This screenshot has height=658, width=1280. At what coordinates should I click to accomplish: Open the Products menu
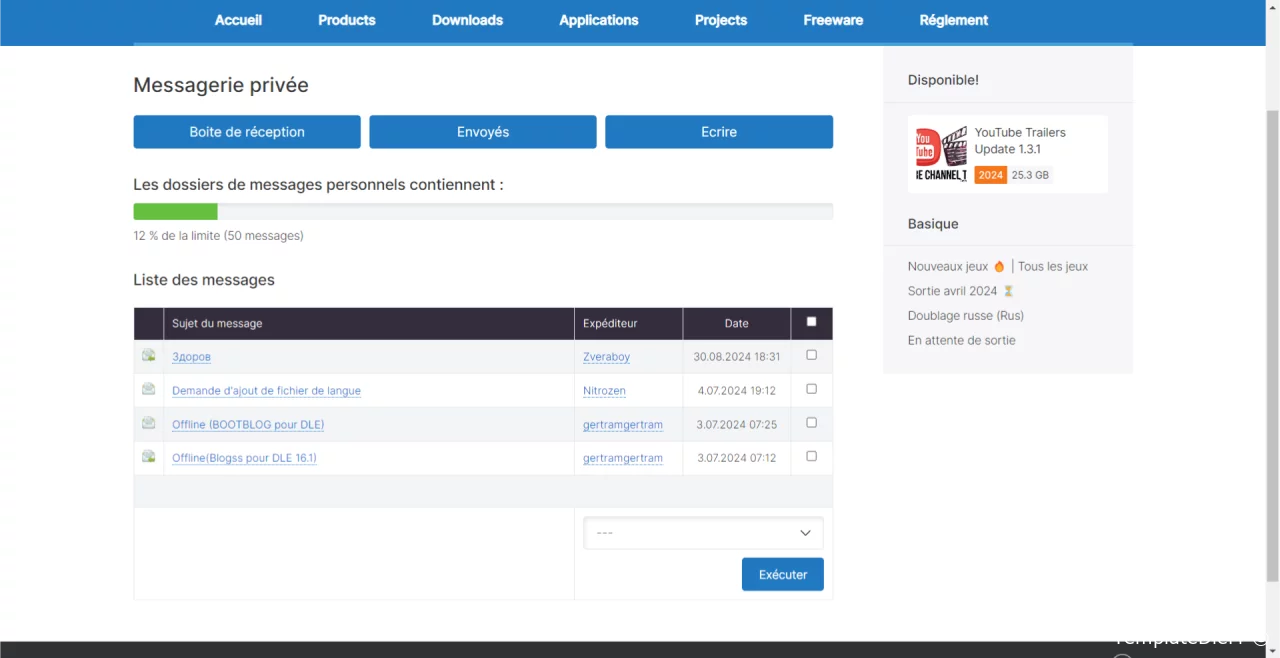pyautogui.click(x=346, y=20)
